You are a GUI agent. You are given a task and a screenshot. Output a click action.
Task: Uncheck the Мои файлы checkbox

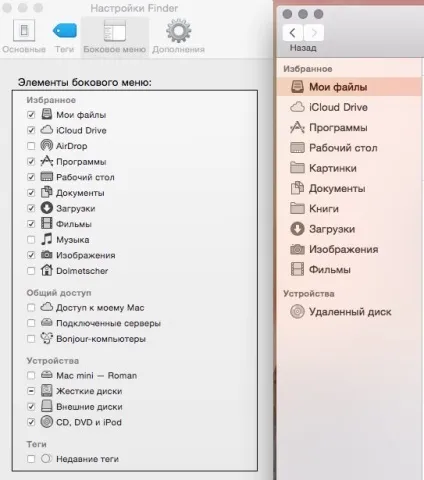point(31,115)
